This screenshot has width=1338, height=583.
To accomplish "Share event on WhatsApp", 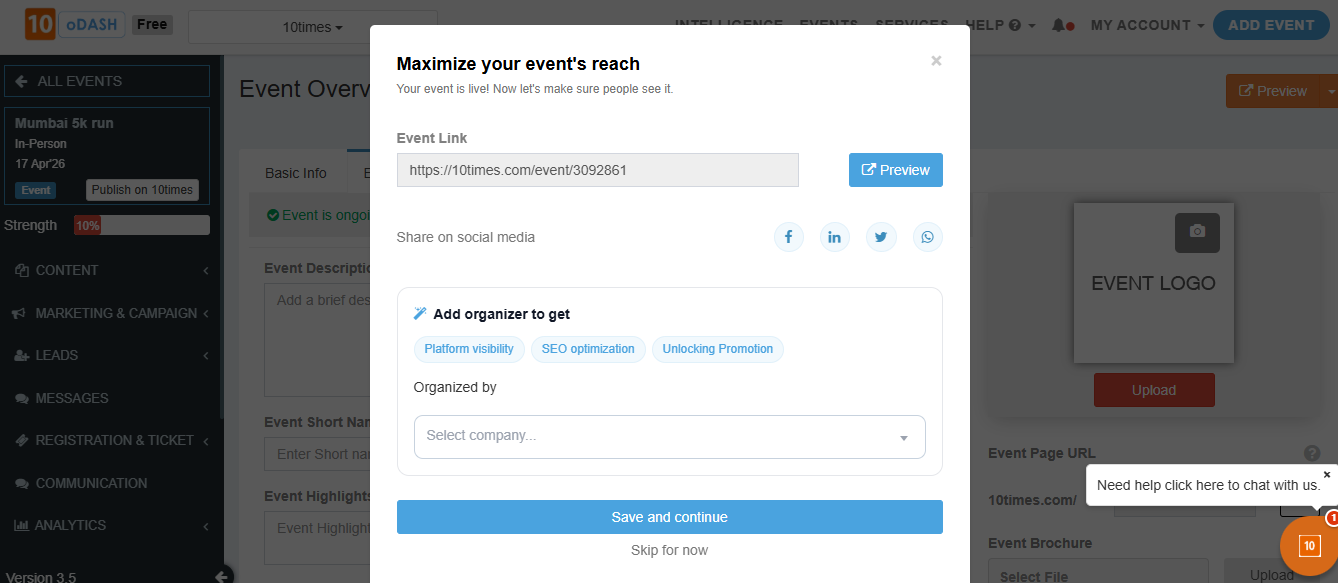I will 928,237.
